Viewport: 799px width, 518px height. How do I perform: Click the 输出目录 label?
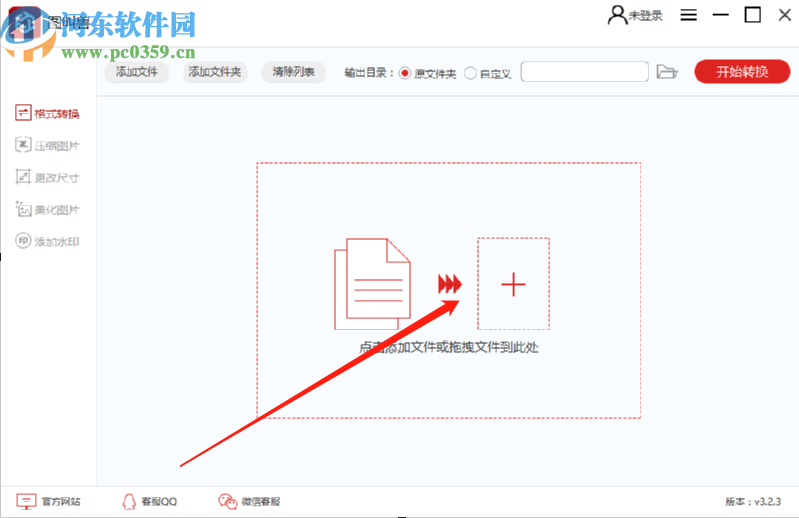point(369,73)
